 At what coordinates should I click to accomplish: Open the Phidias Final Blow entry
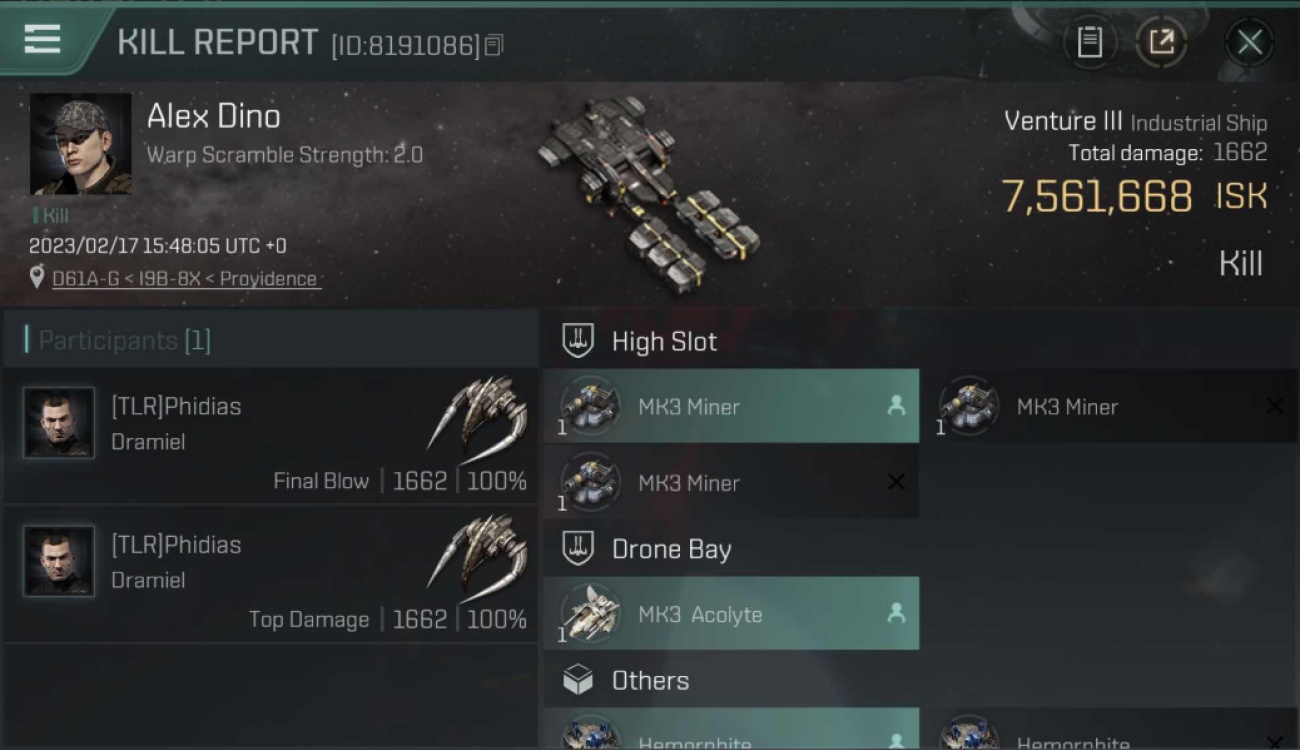coord(270,436)
